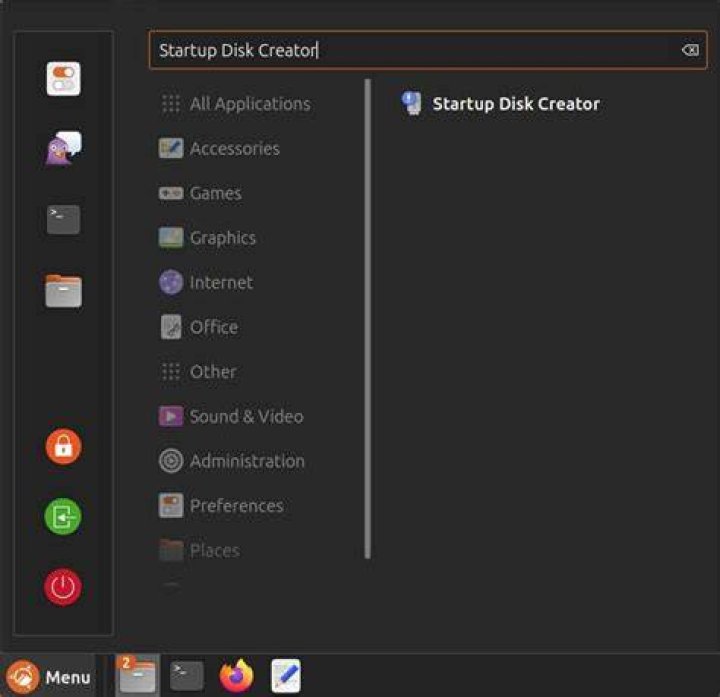This screenshot has height=697, width=720.
Task: Select the Sound & Video category
Action: (x=231, y=416)
